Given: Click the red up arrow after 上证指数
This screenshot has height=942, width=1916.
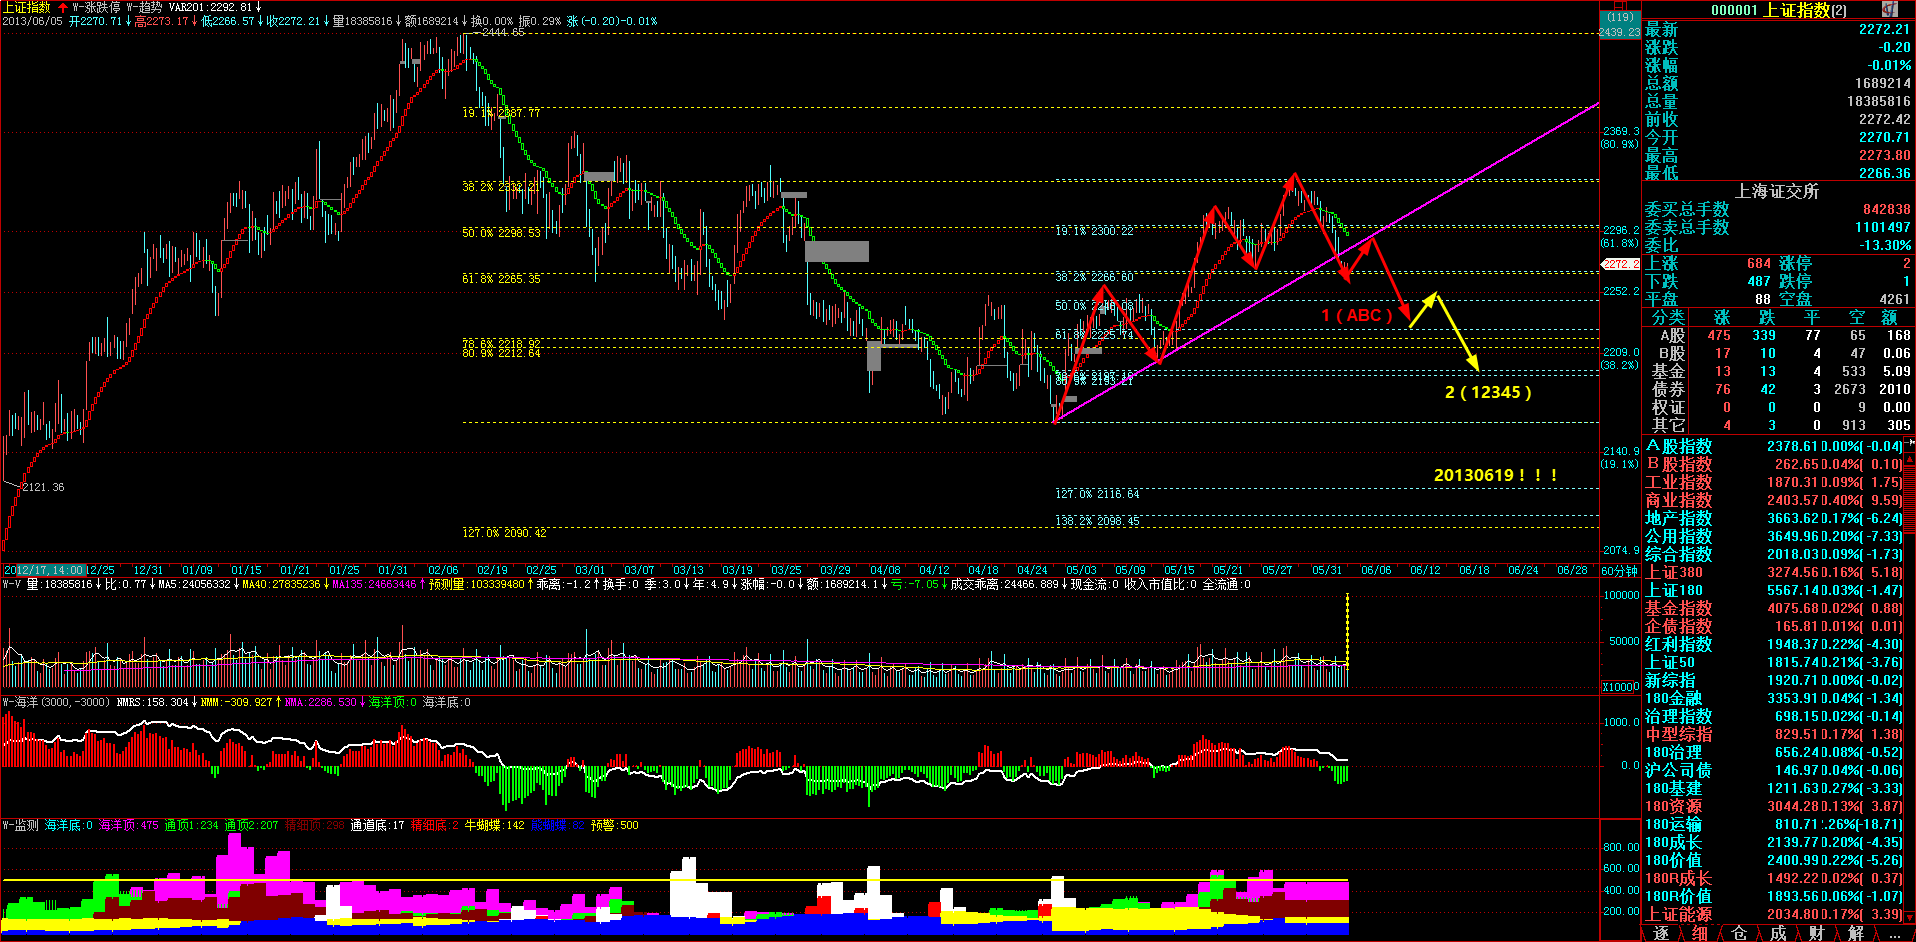Looking at the screenshot, I should click(63, 7).
